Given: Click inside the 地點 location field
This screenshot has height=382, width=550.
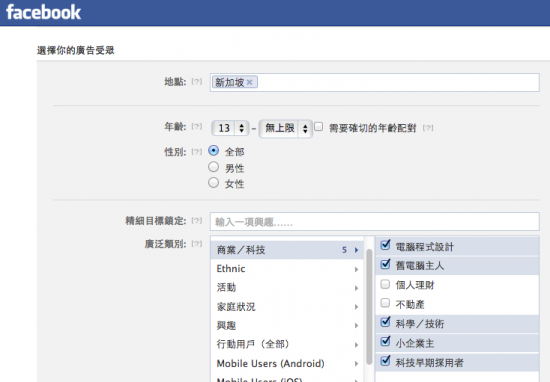Looking at the screenshot, I should click(375, 82).
